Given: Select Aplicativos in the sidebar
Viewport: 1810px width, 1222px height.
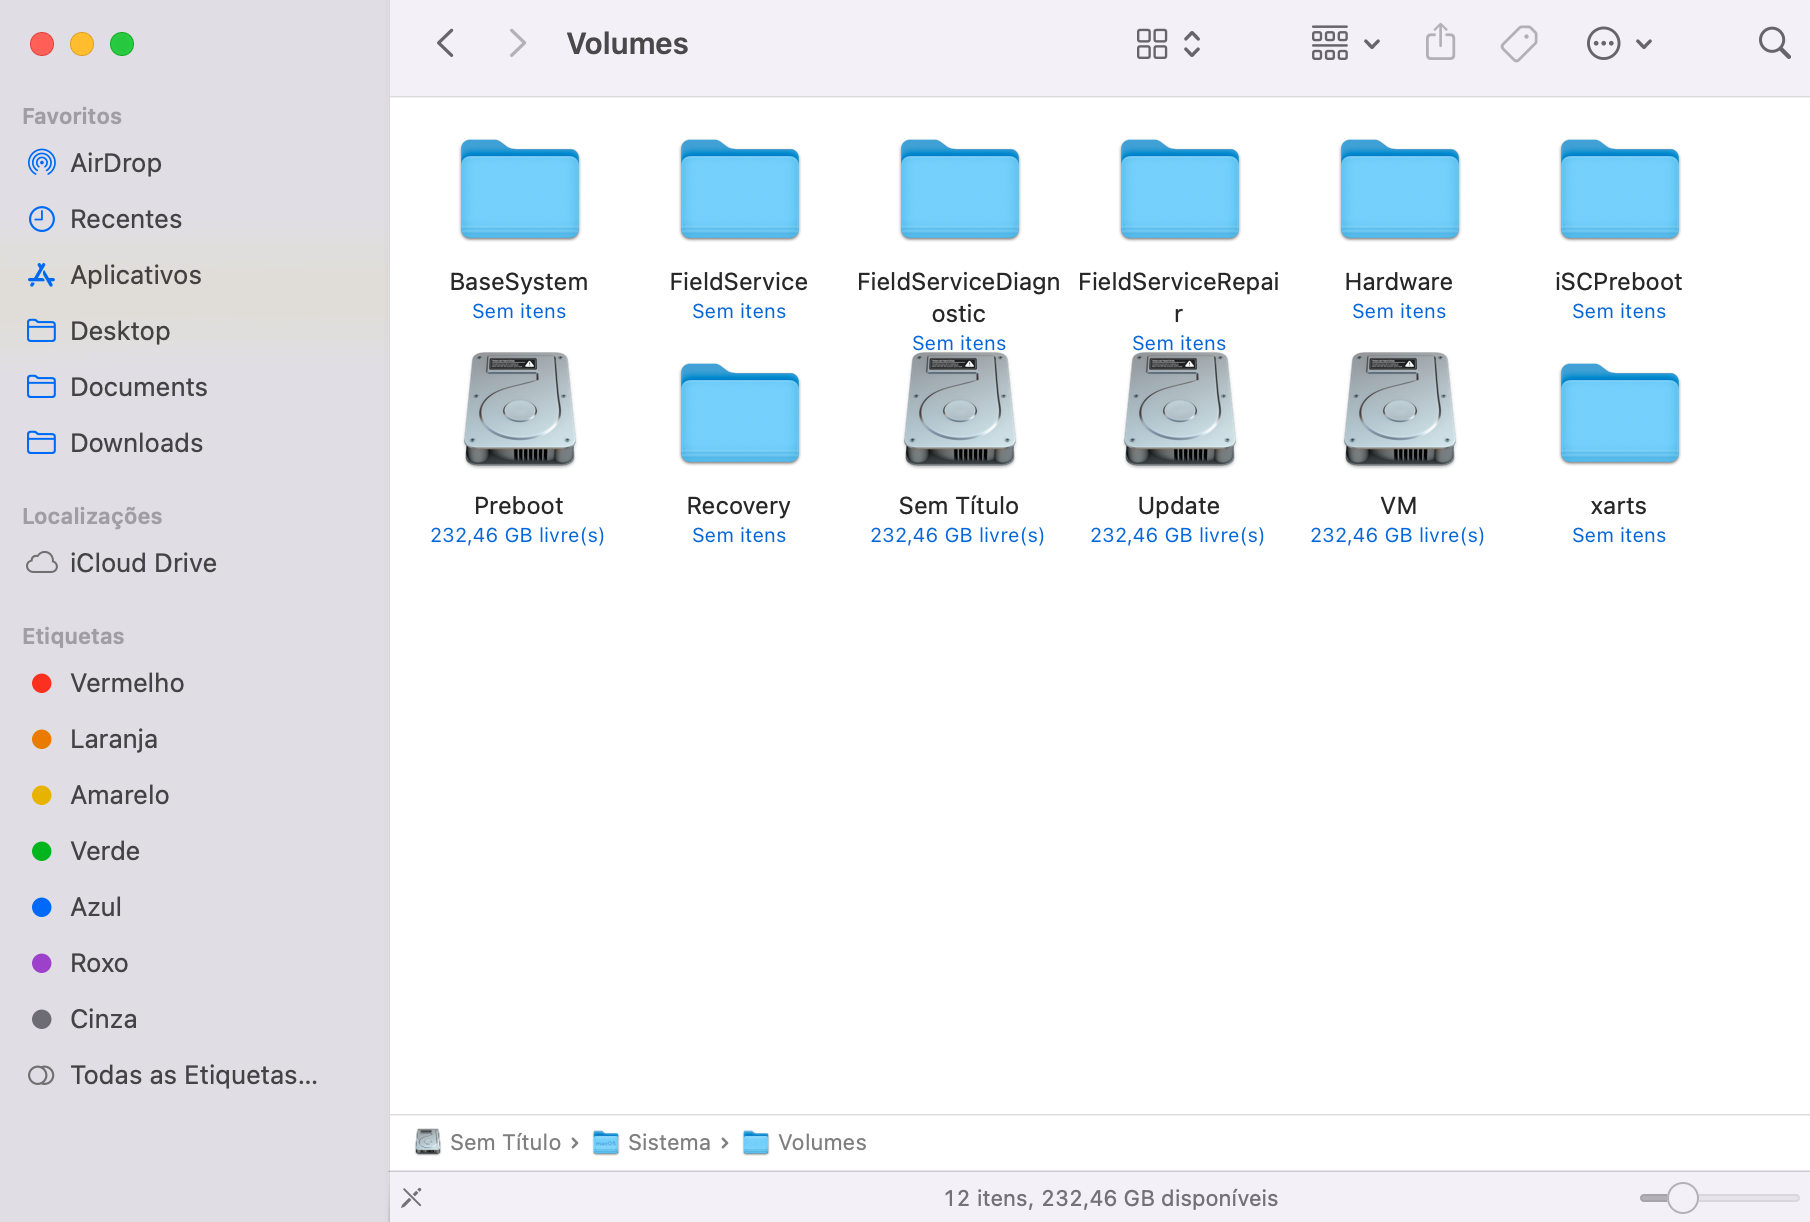Looking at the screenshot, I should 135,275.
